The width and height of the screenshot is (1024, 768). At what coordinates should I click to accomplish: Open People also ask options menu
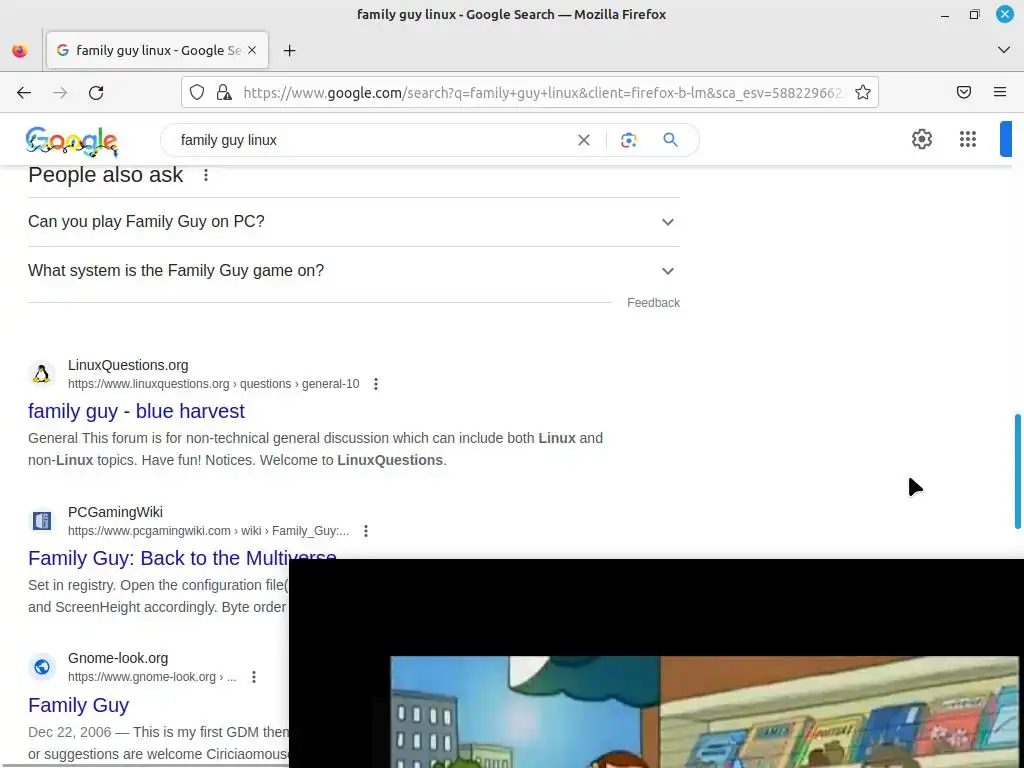[206, 175]
